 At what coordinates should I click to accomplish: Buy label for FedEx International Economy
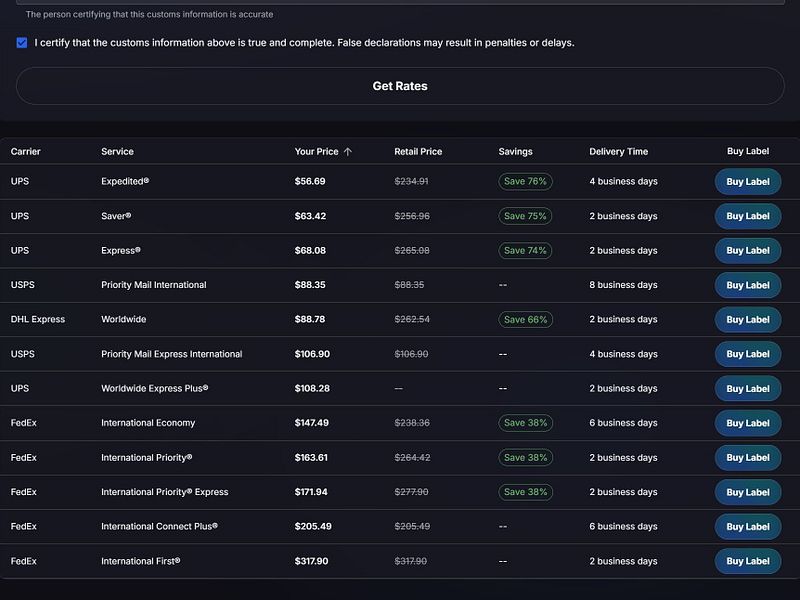pos(748,423)
